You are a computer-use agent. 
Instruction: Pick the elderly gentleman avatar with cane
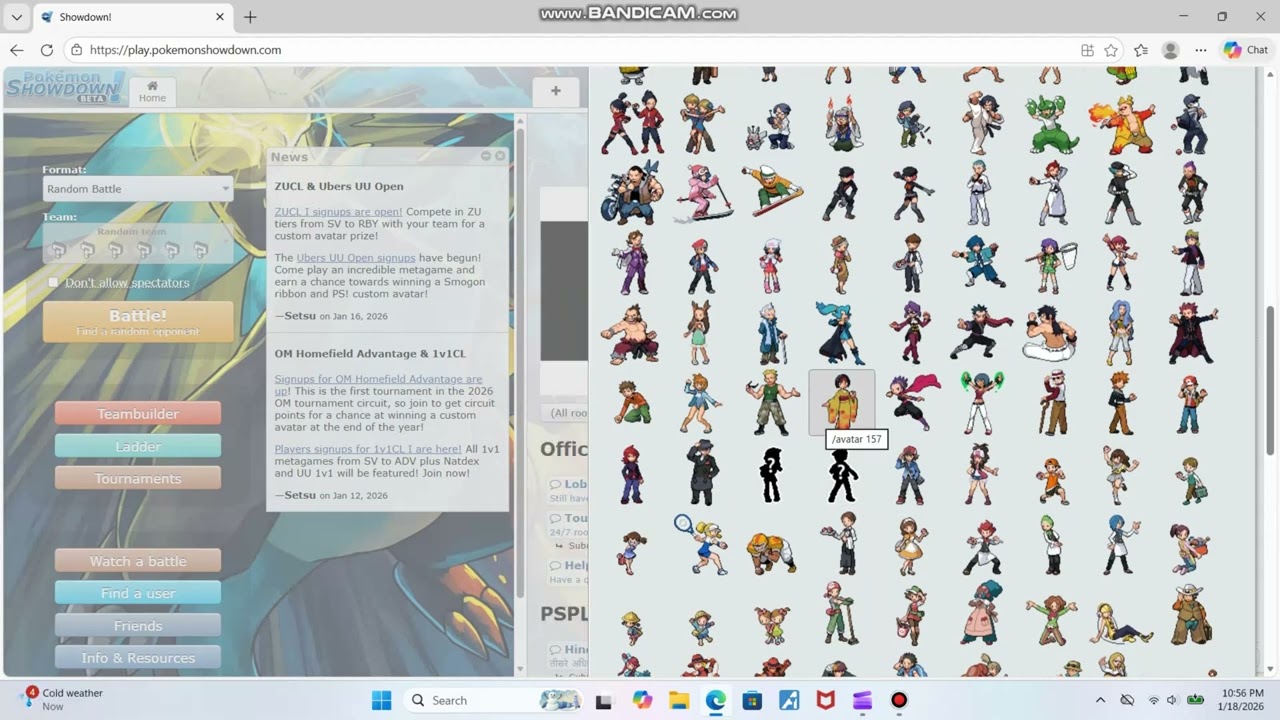(x=1052, y=402)
